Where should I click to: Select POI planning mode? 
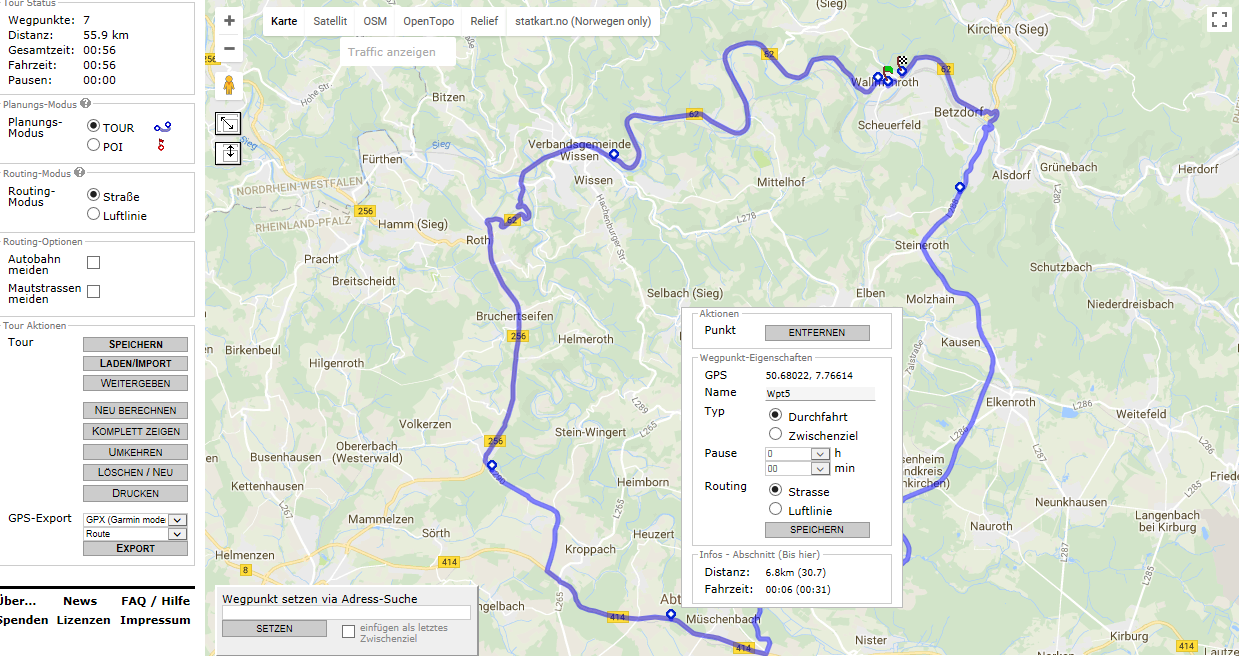(94, 145)
